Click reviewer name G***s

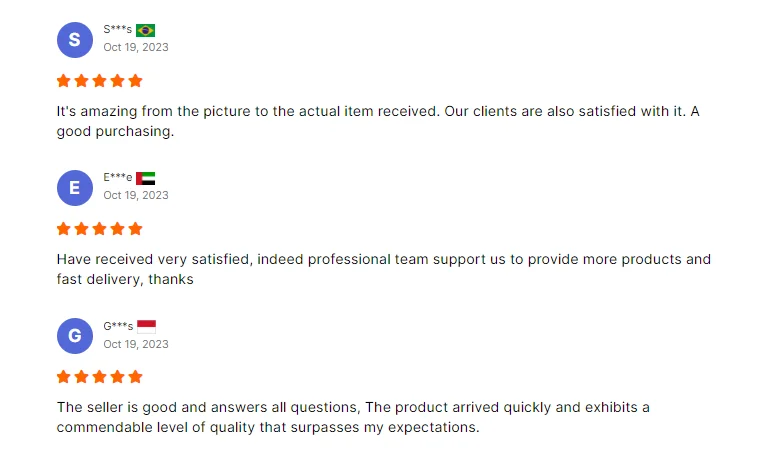coord(118,326)
